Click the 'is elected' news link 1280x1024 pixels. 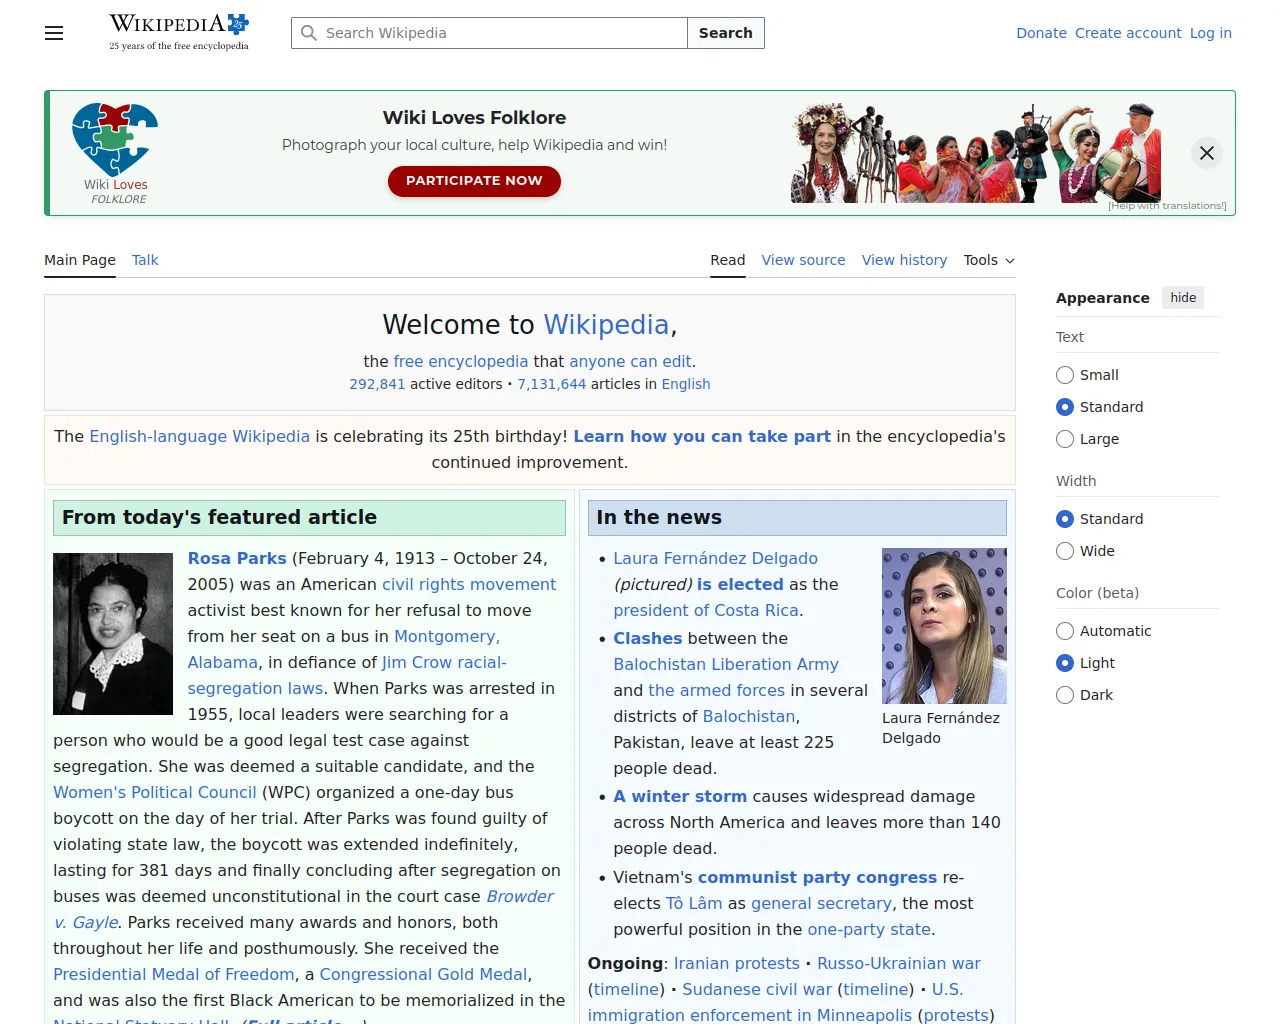tap(740, 584)
